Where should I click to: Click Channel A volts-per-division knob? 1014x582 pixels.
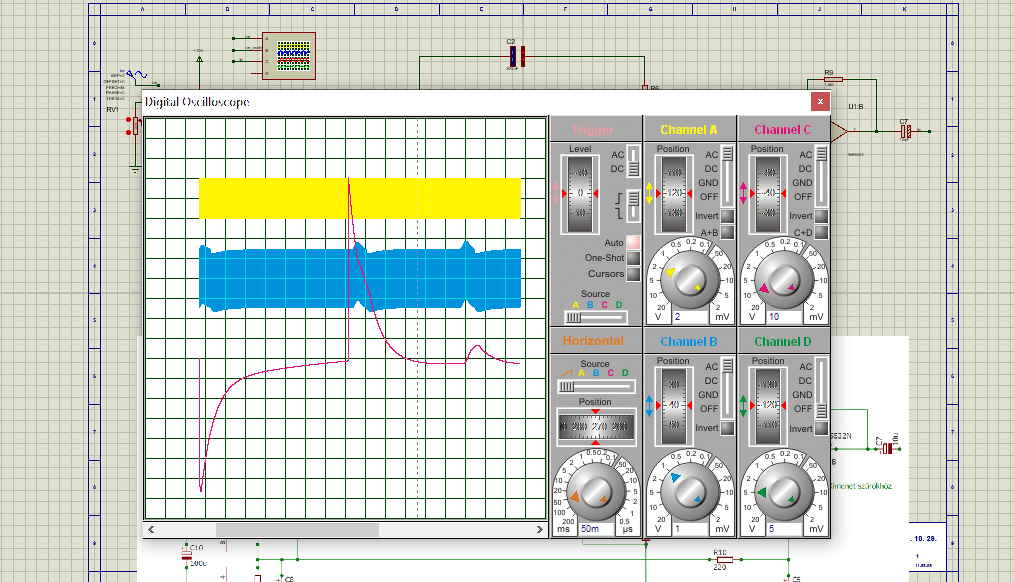689,280
